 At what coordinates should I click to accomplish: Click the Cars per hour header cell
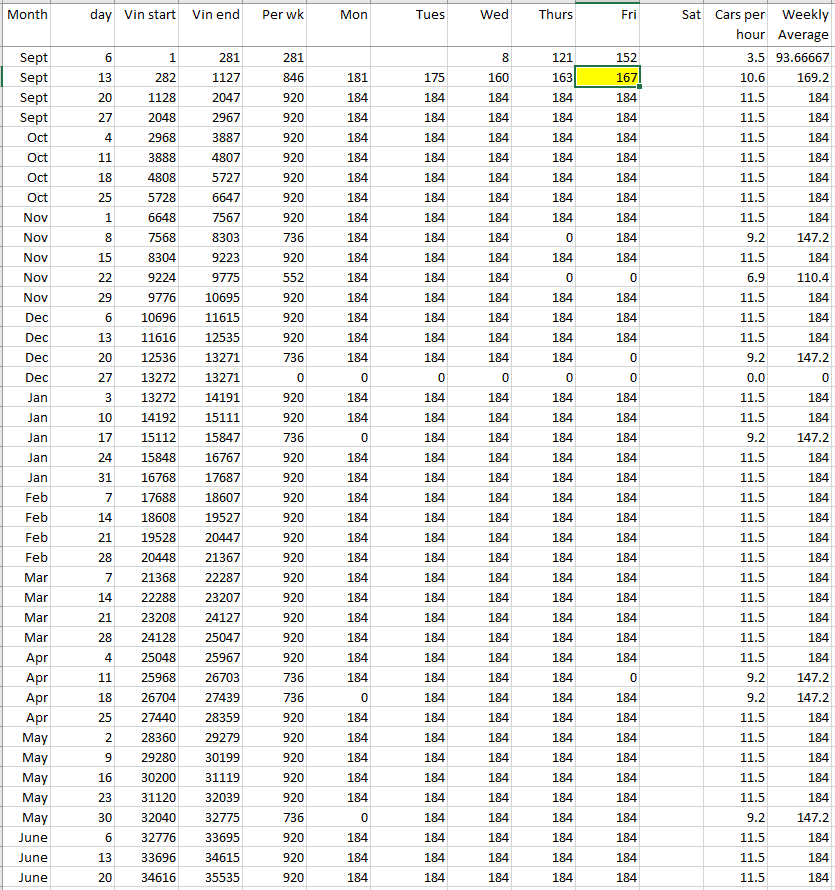point(738,24)
